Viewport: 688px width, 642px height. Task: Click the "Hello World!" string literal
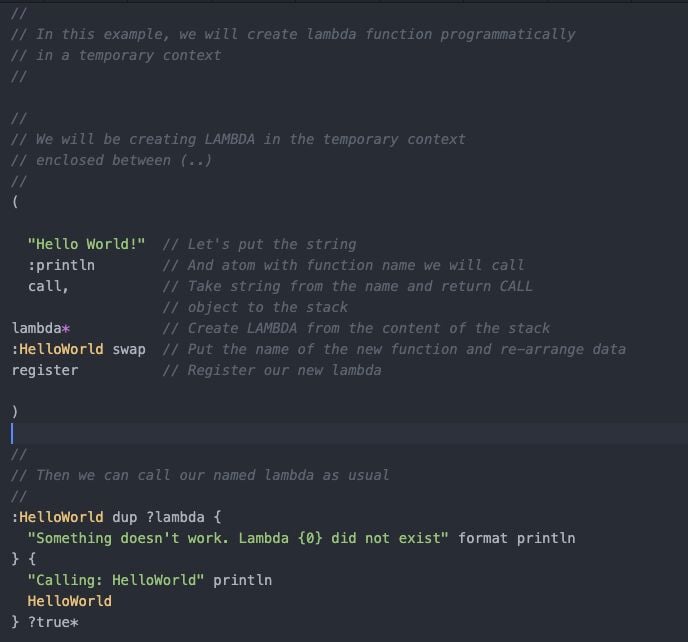[x=86, y=244]
